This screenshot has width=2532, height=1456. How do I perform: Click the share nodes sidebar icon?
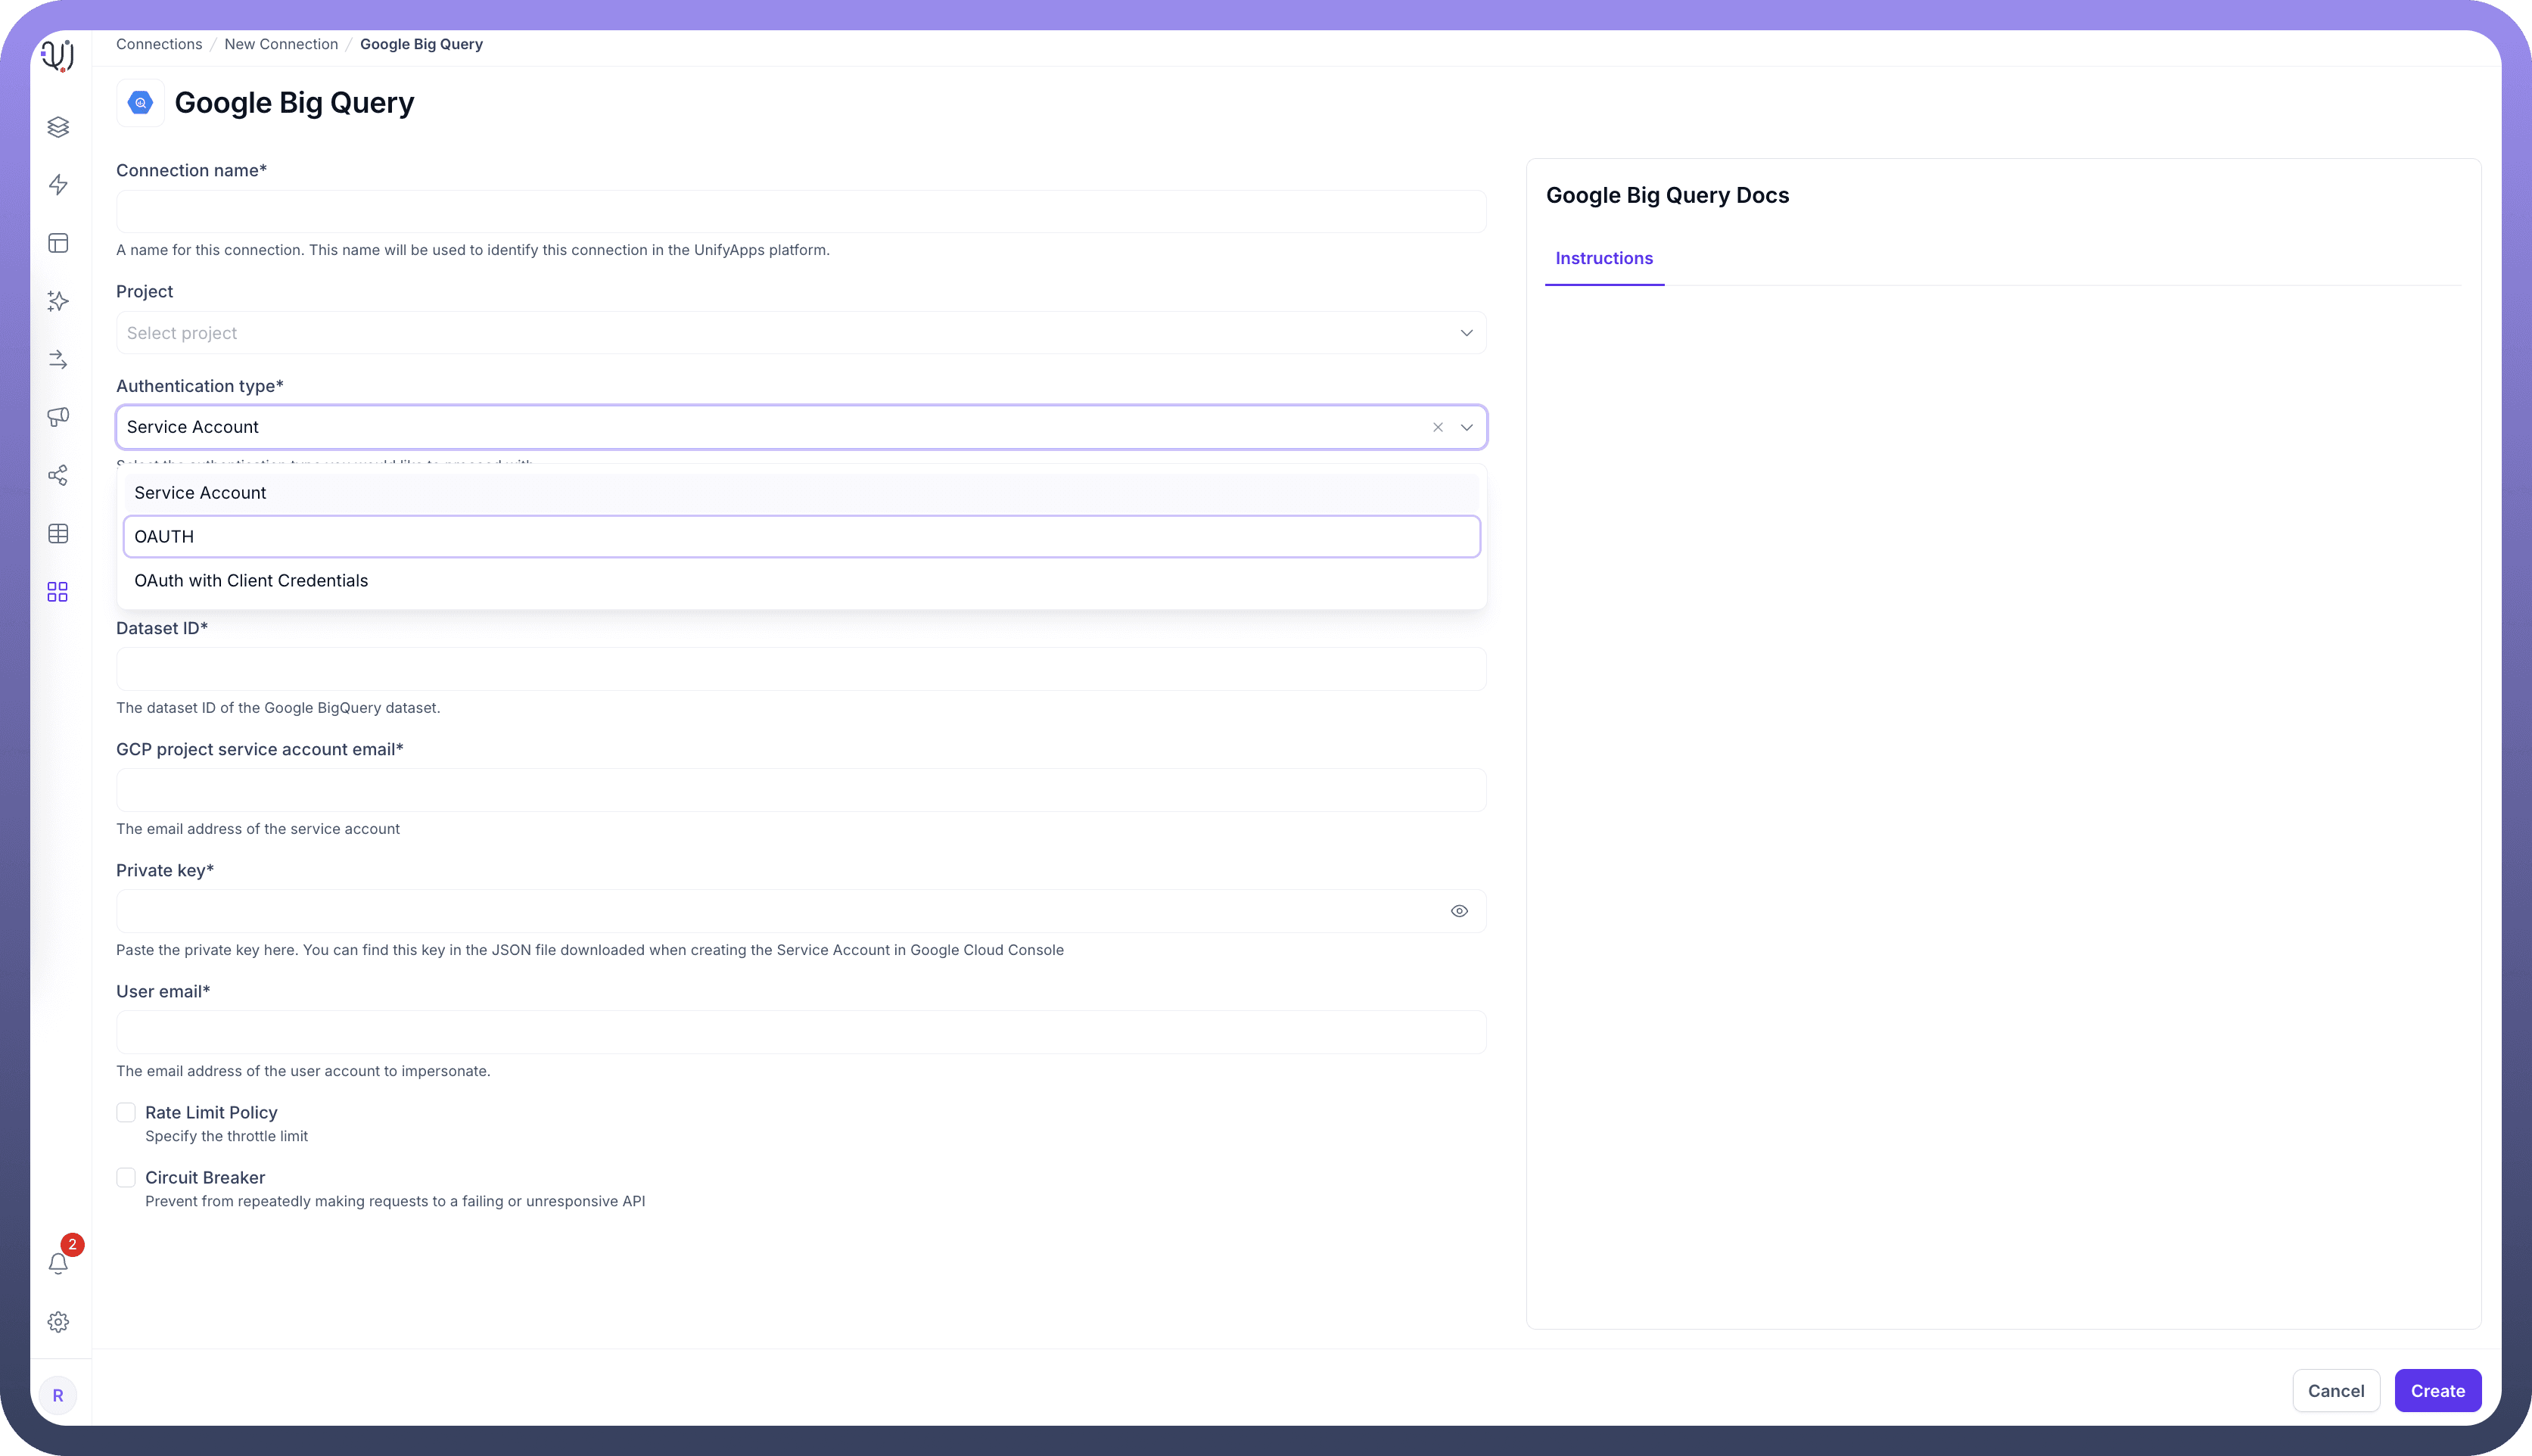tap(58, 475)
